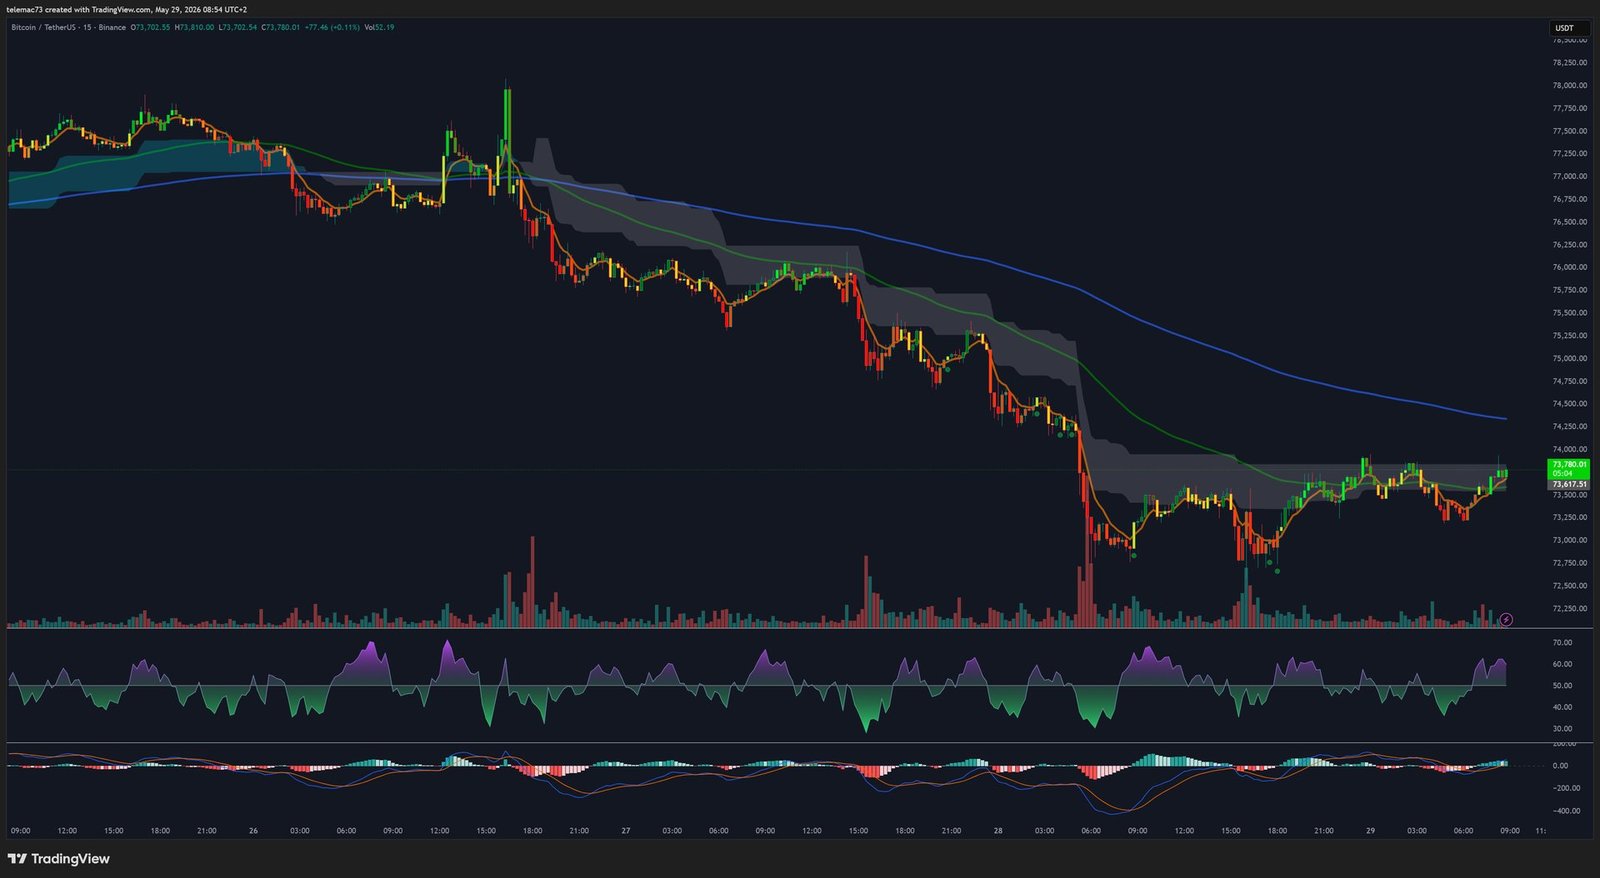Click the +77.46 (+0.11%) change value
Viewport: 1600px width, 878px height.
click(331, 27)
